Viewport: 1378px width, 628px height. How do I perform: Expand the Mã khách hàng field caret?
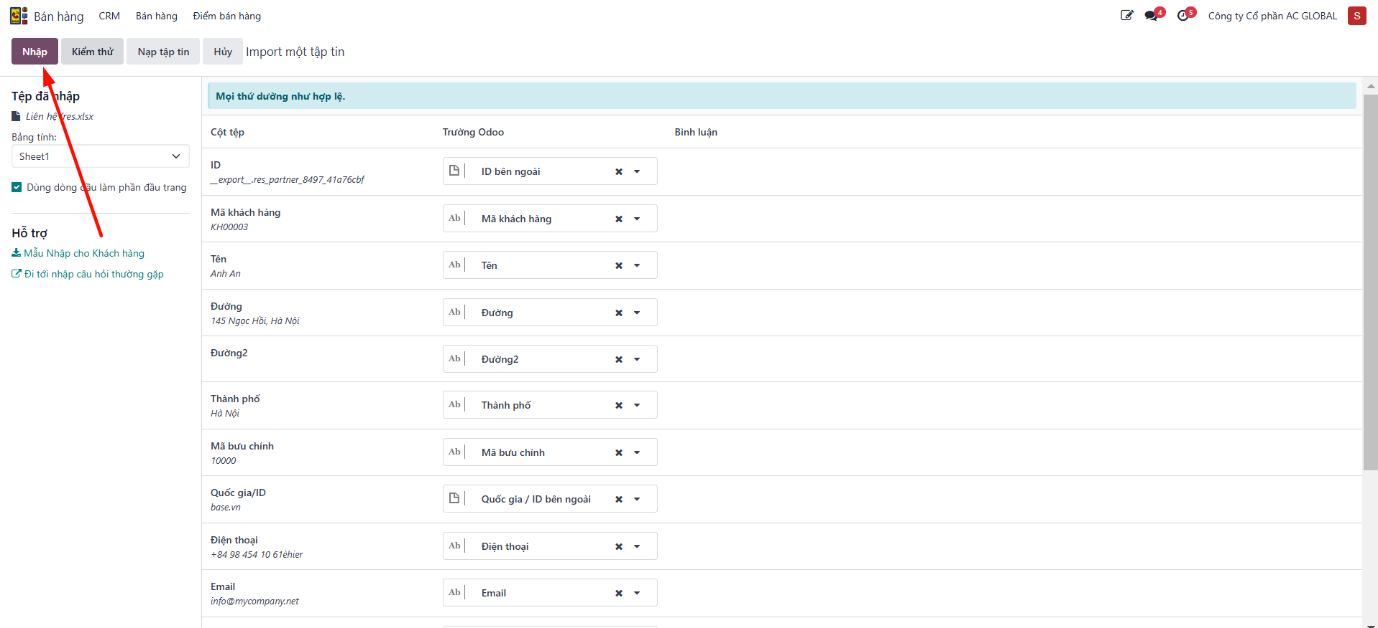(x=637, y=219)
